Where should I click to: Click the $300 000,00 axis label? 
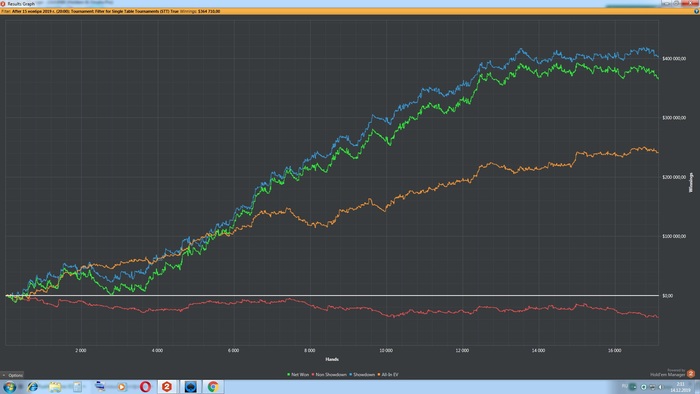(674, 118)
